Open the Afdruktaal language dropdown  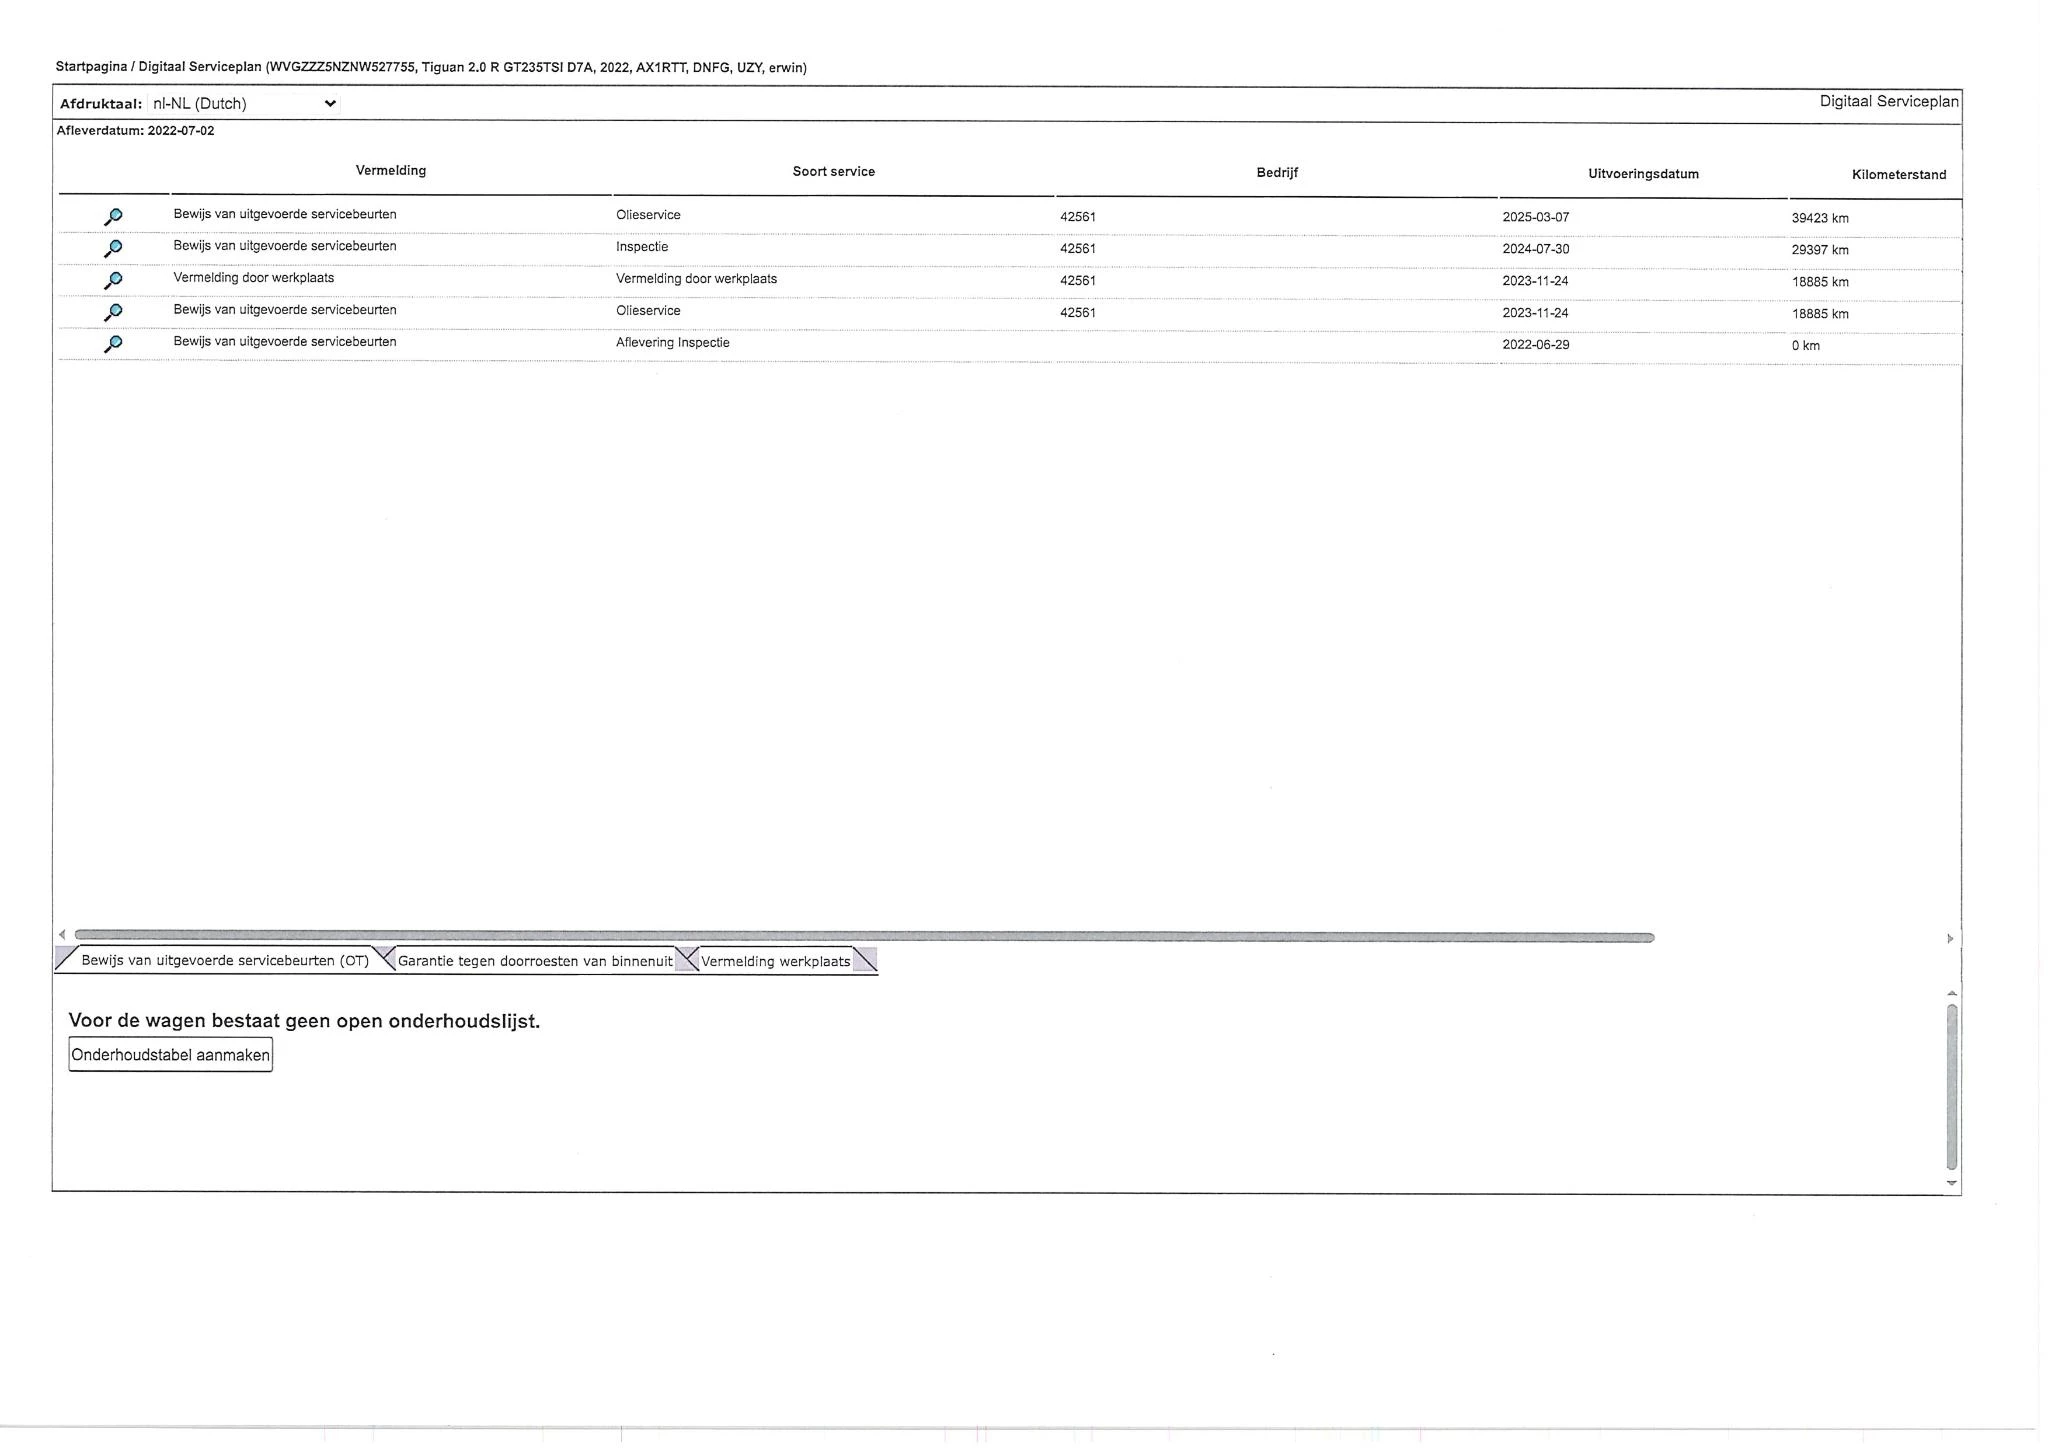pyautogui.click(x=243, y=103)
